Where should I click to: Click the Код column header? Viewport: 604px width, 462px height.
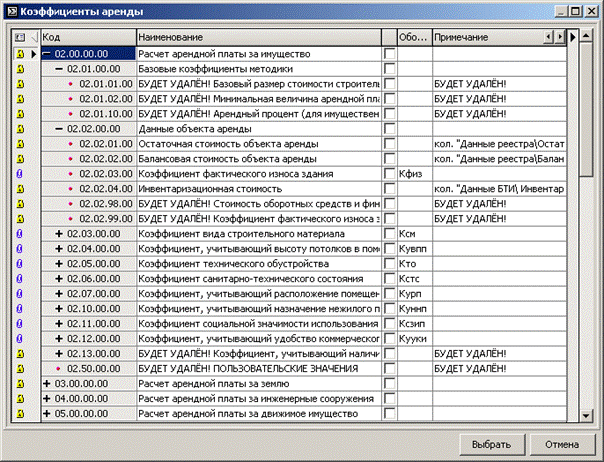coord(85,37)
